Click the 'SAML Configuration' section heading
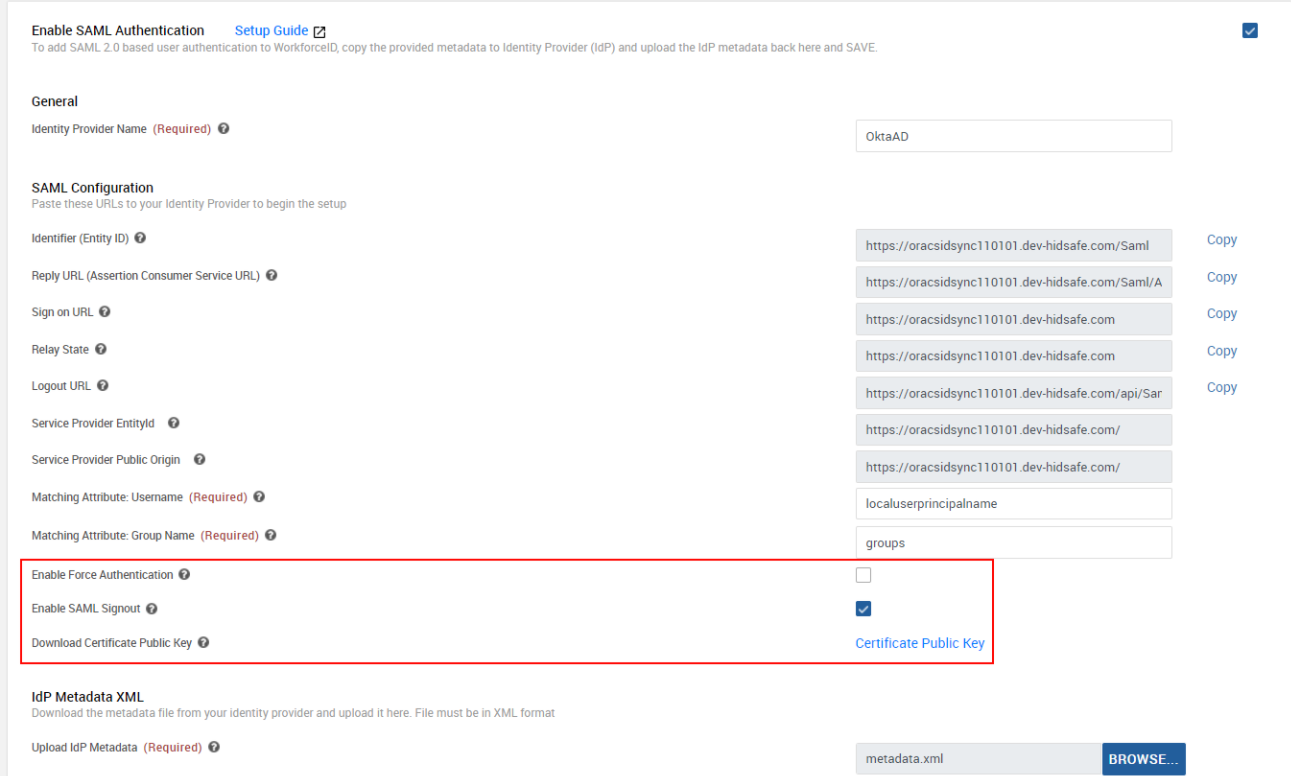Viewport: 1291px width, 776px height. pos(93,188)
